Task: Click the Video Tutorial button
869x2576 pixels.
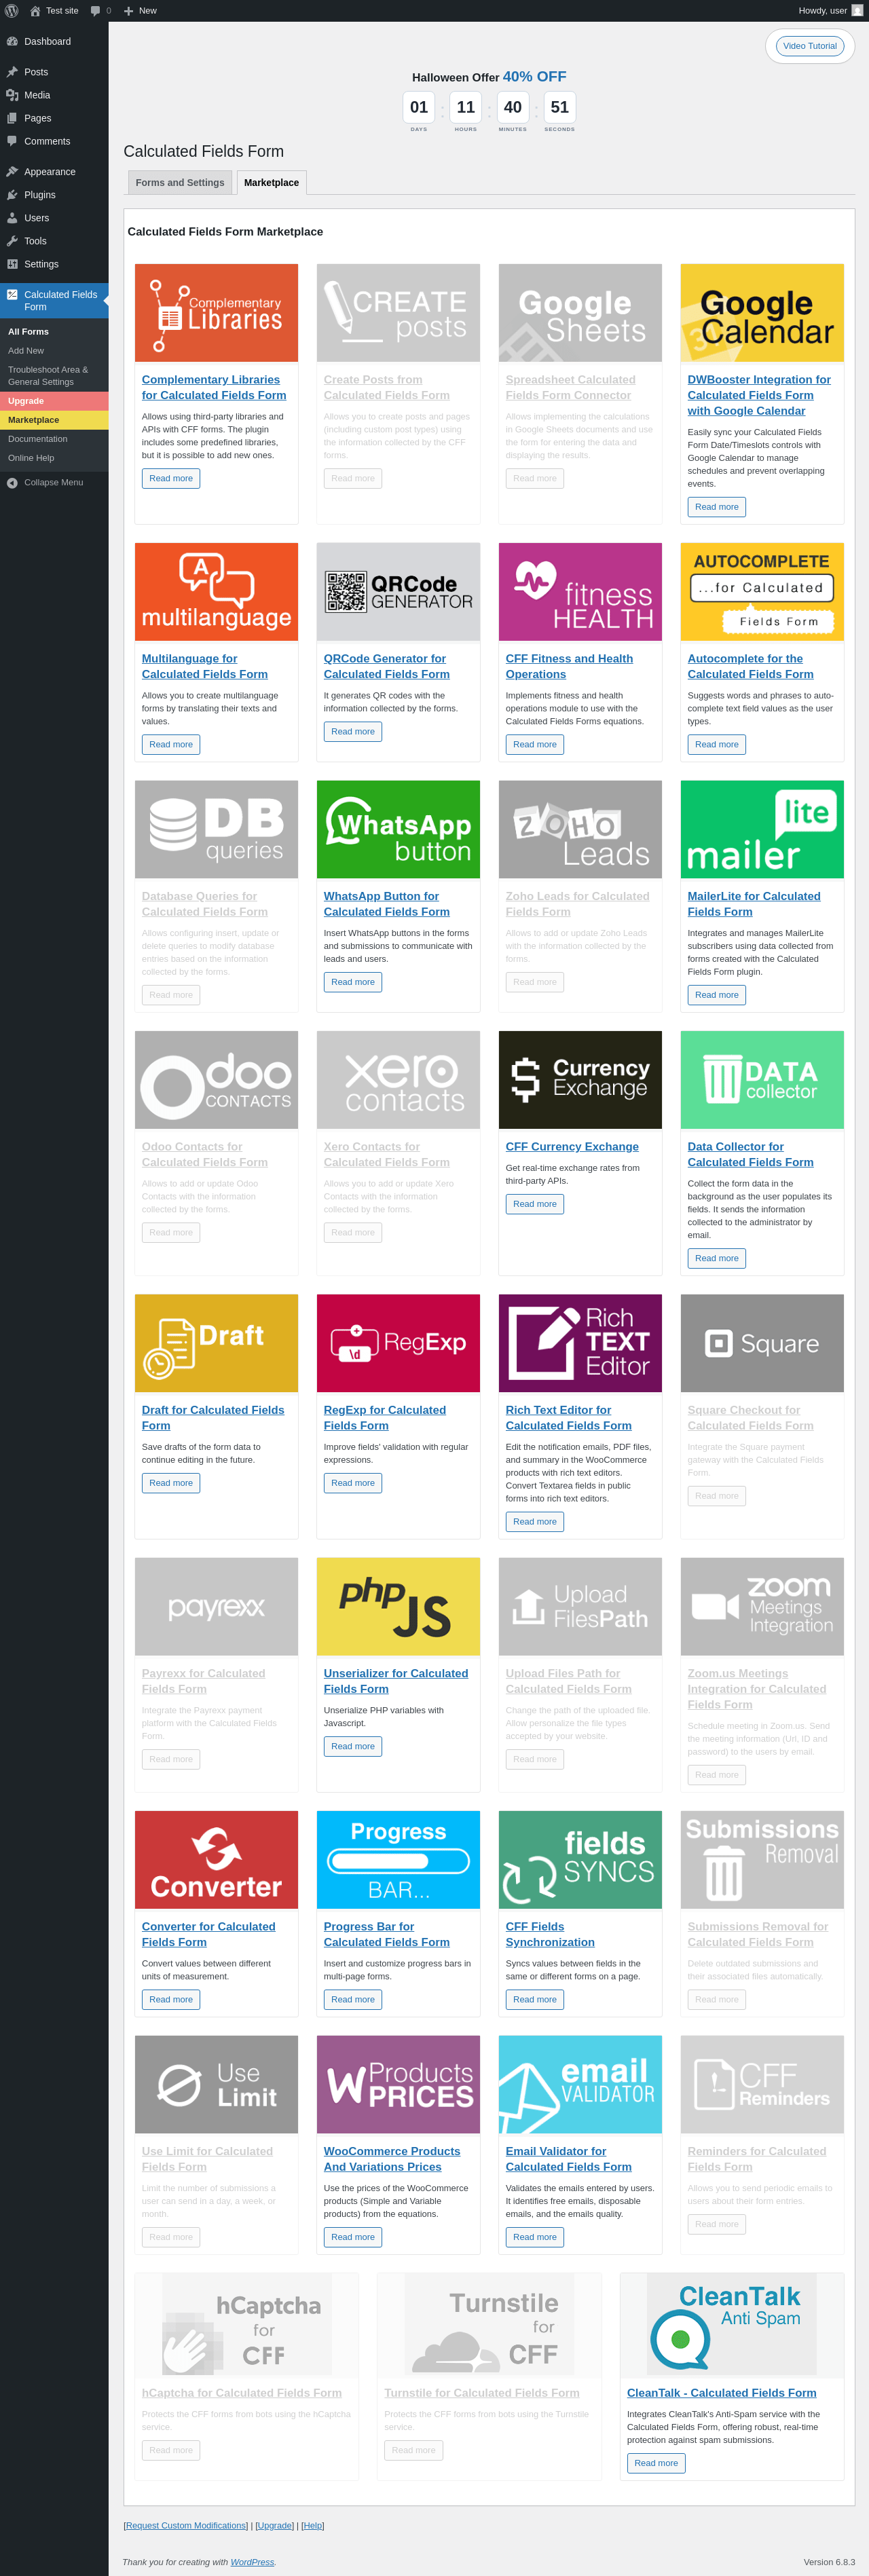Action: (809, 46)
